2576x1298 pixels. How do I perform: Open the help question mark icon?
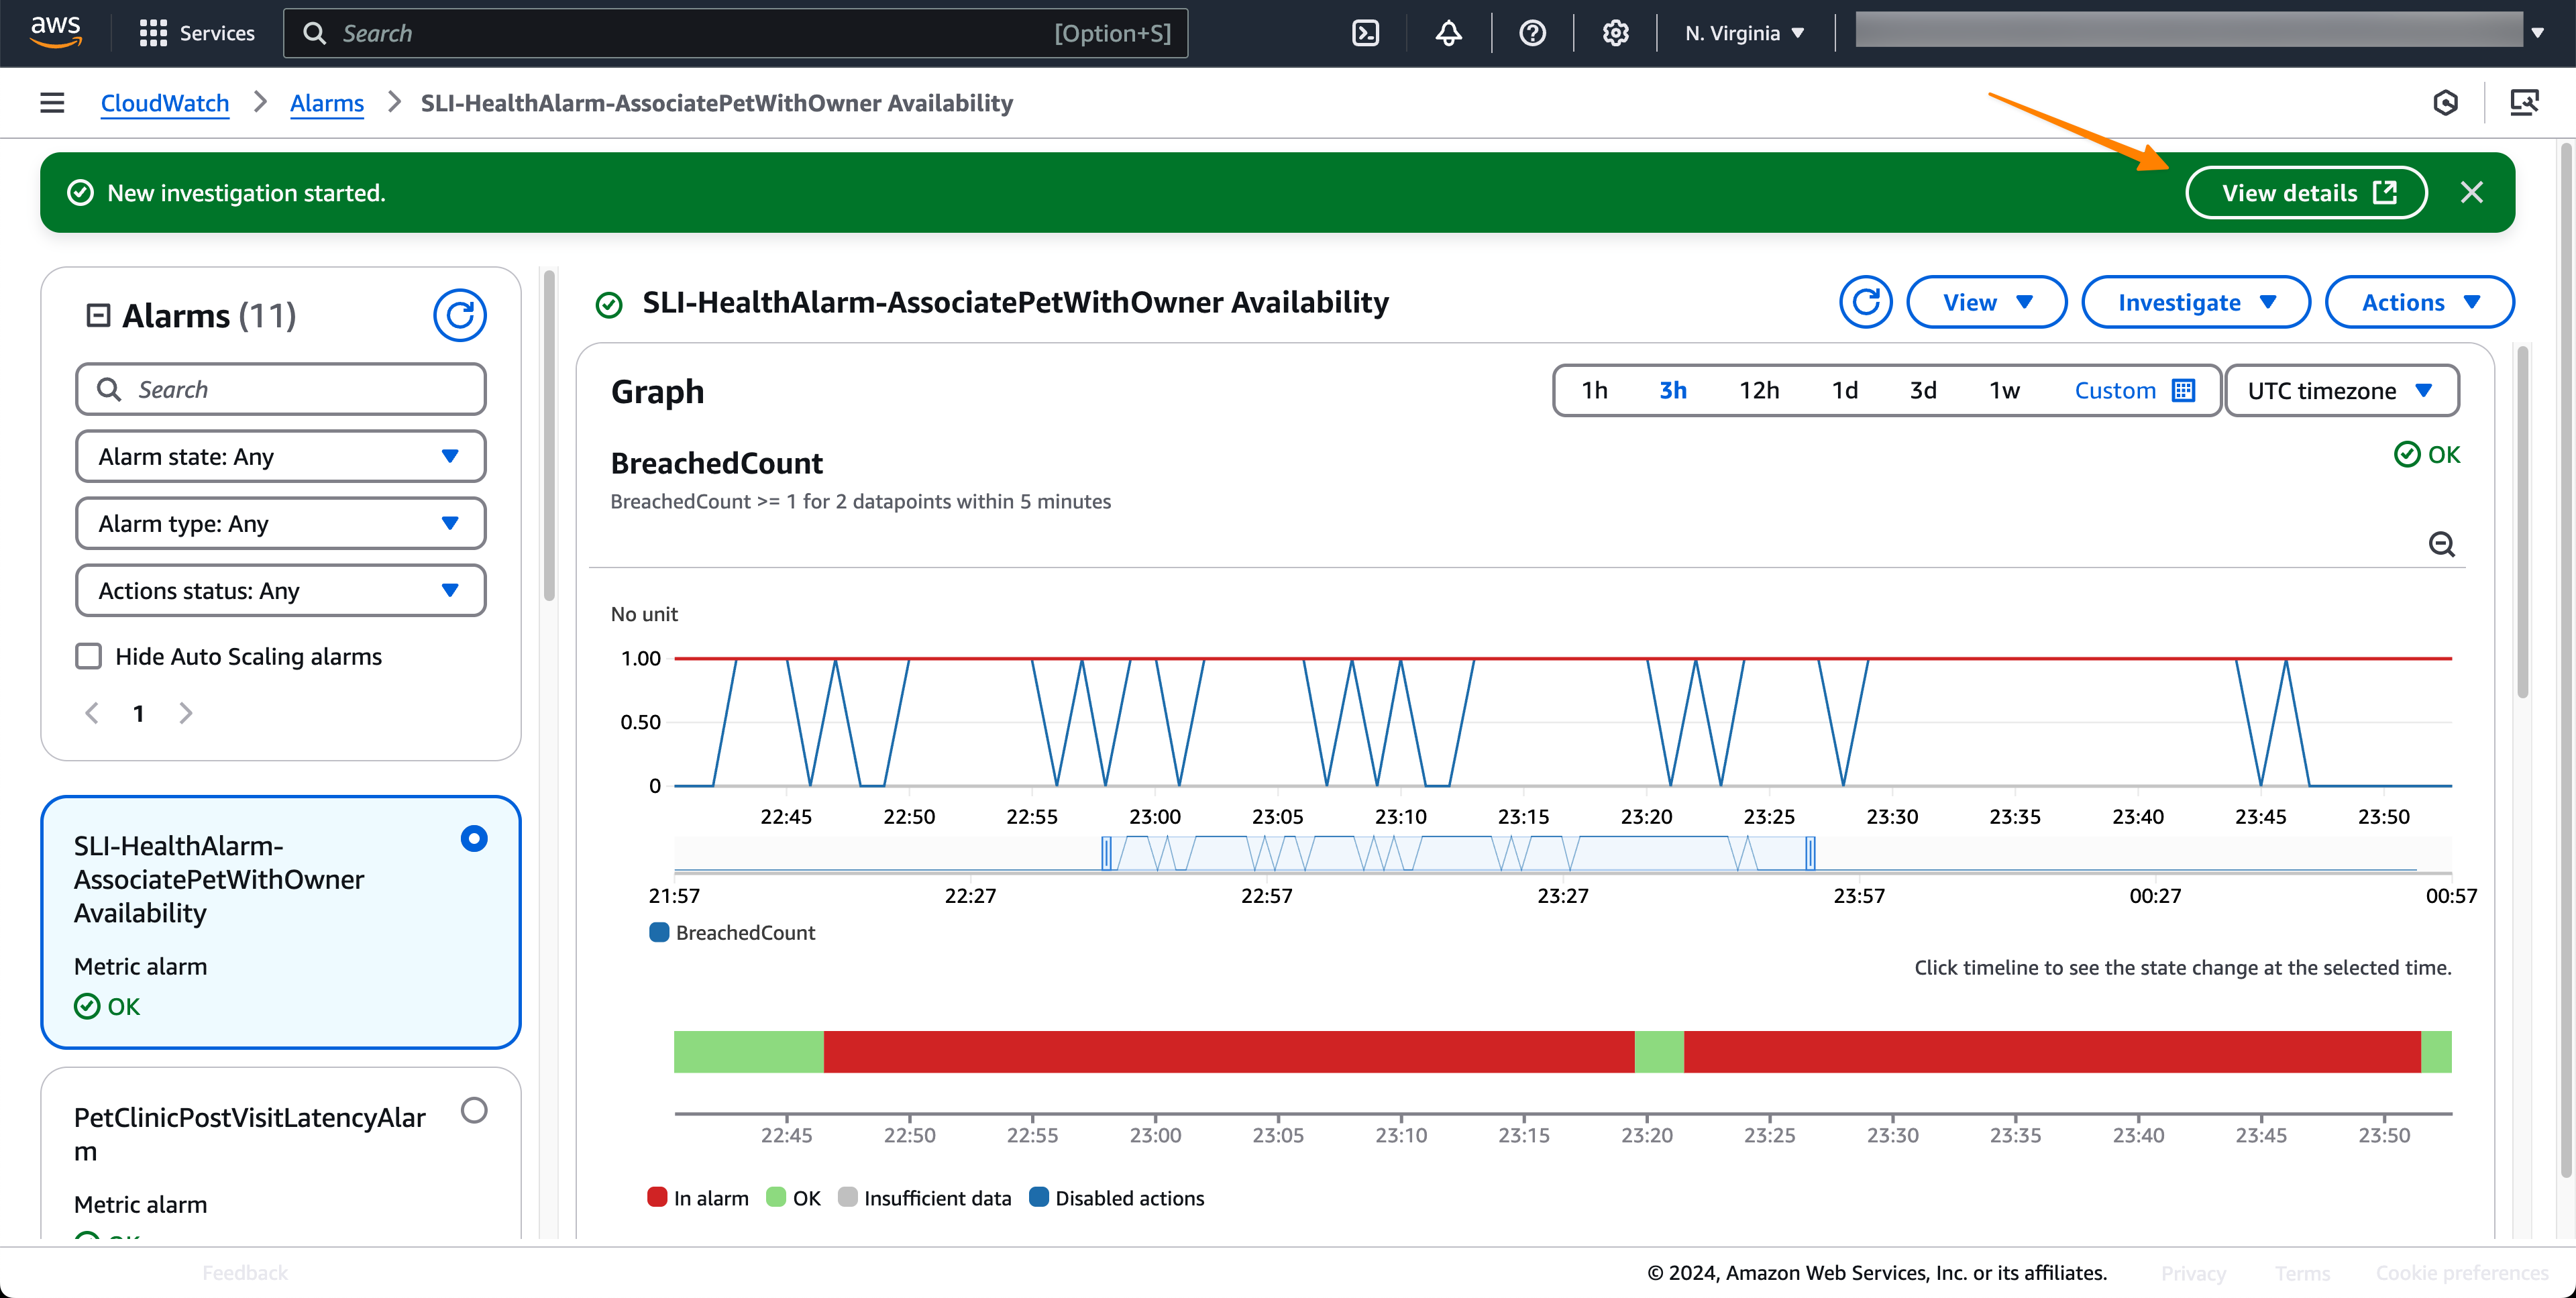pyautogui.click(x=1531, y=33)
